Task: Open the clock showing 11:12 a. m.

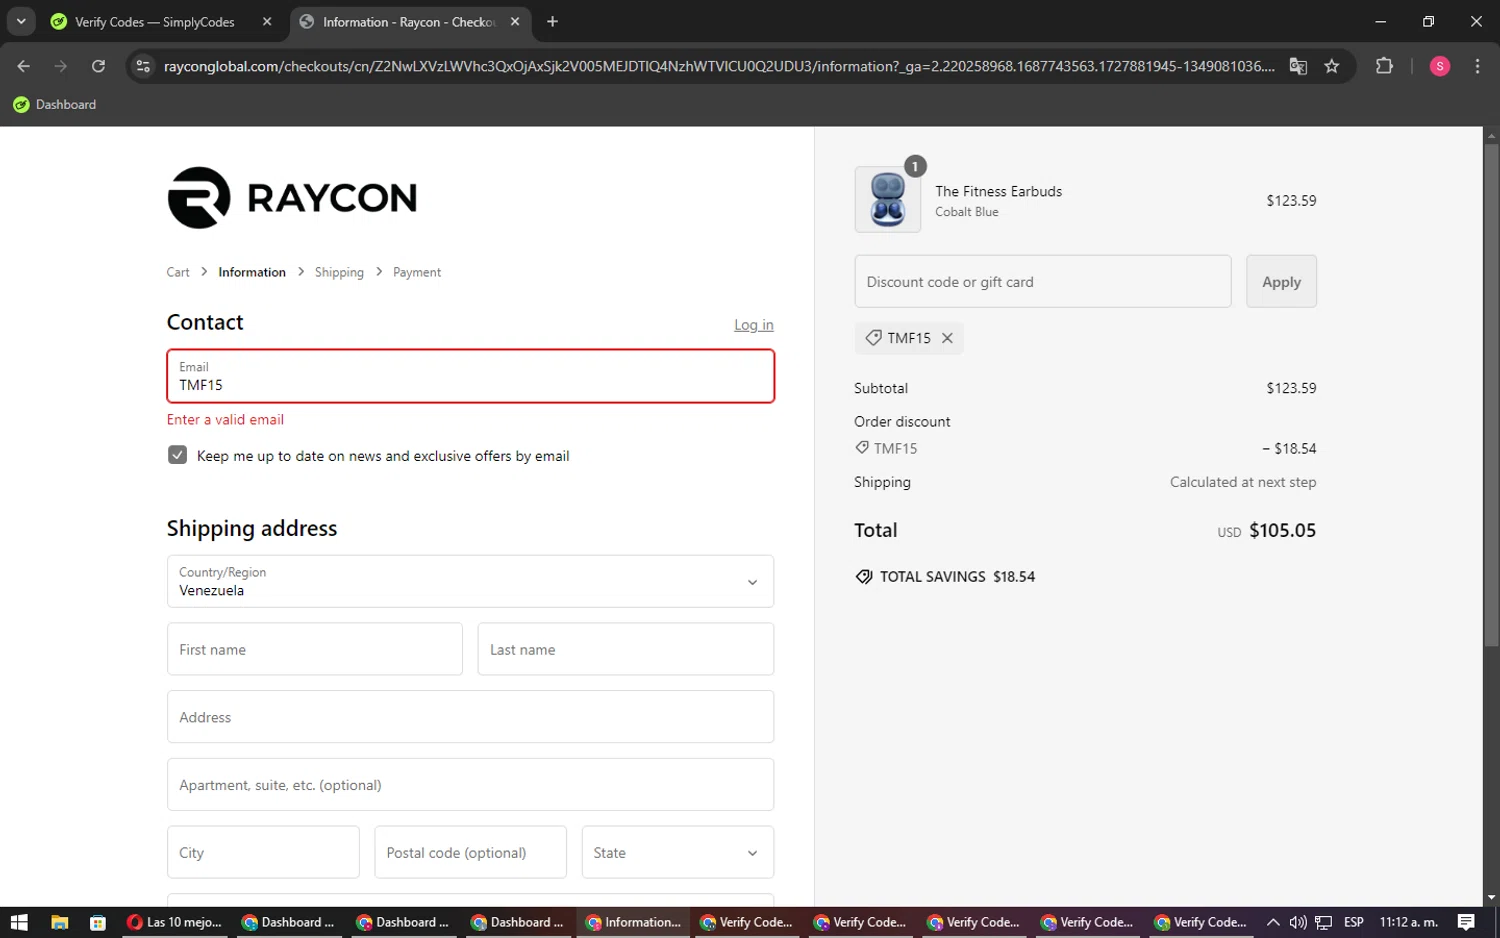Action: point(1408,922)
